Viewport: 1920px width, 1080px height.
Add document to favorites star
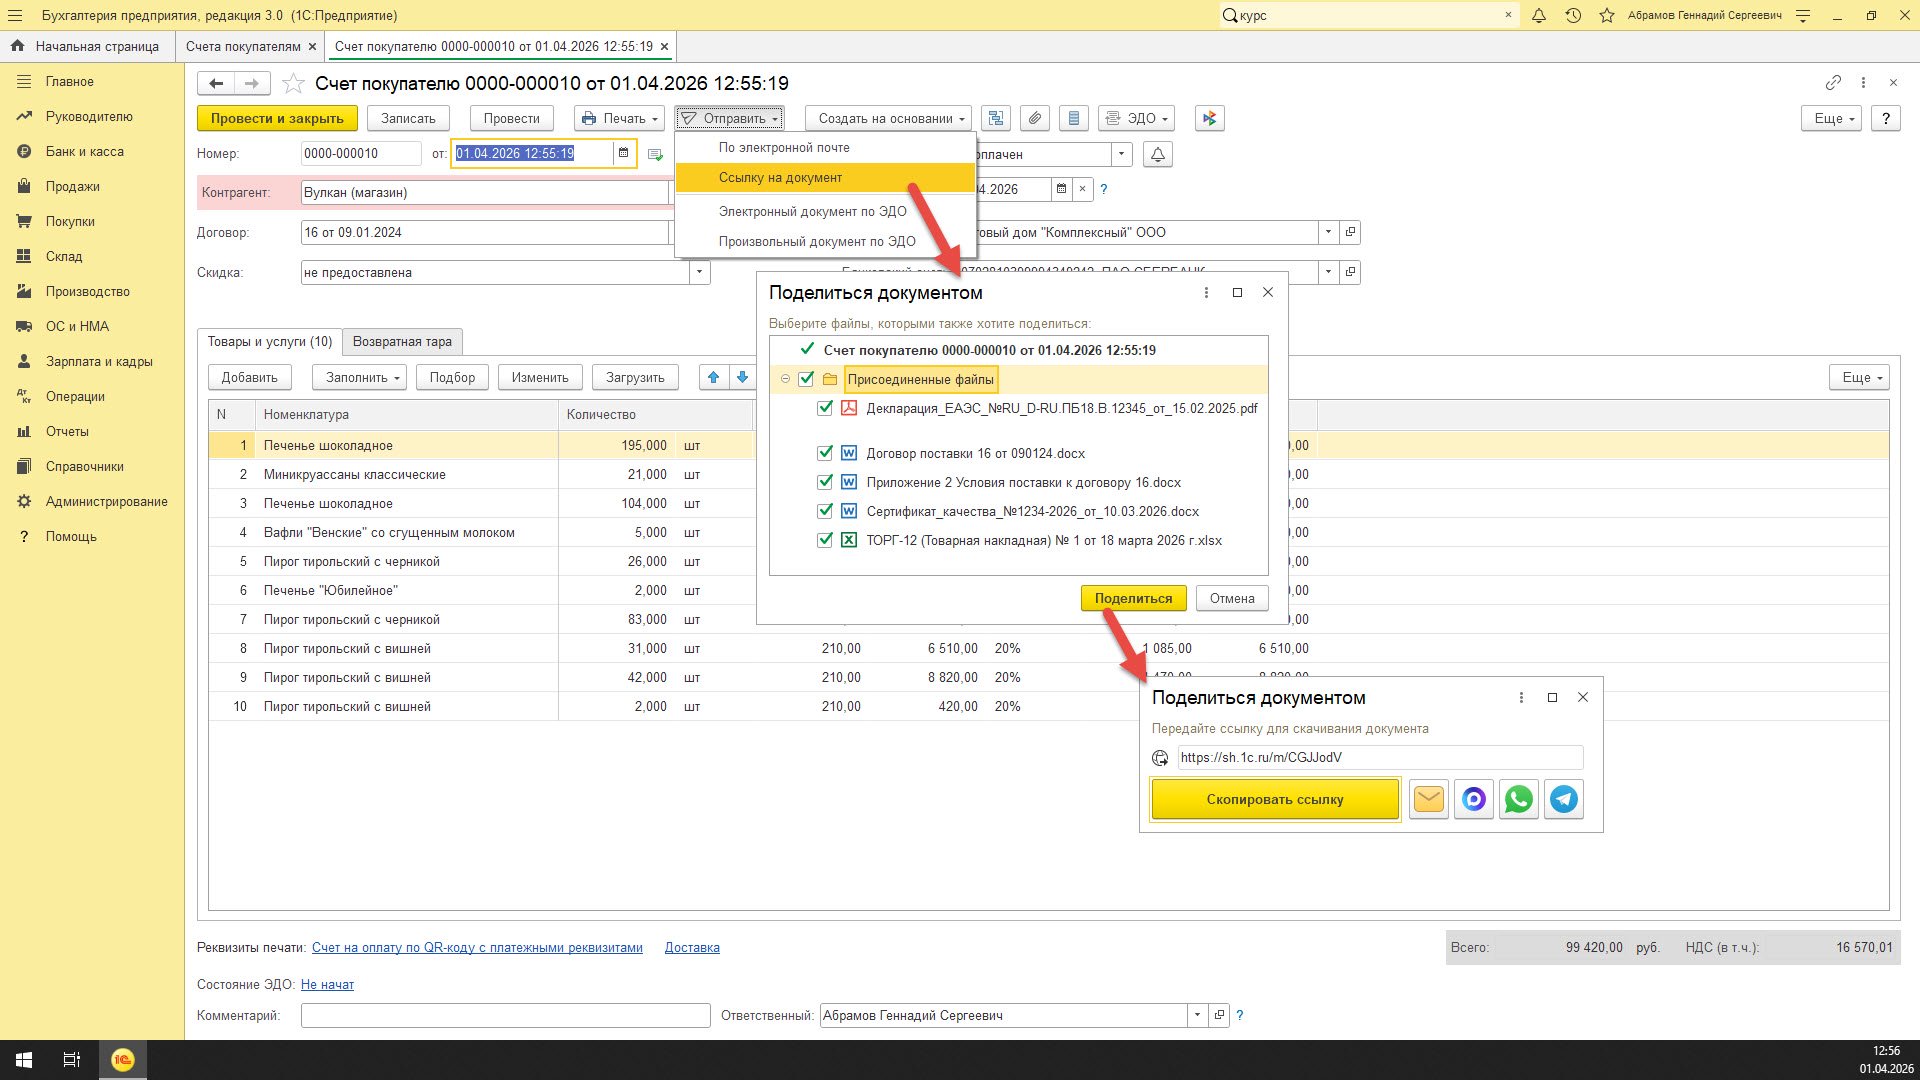[293, 83]
